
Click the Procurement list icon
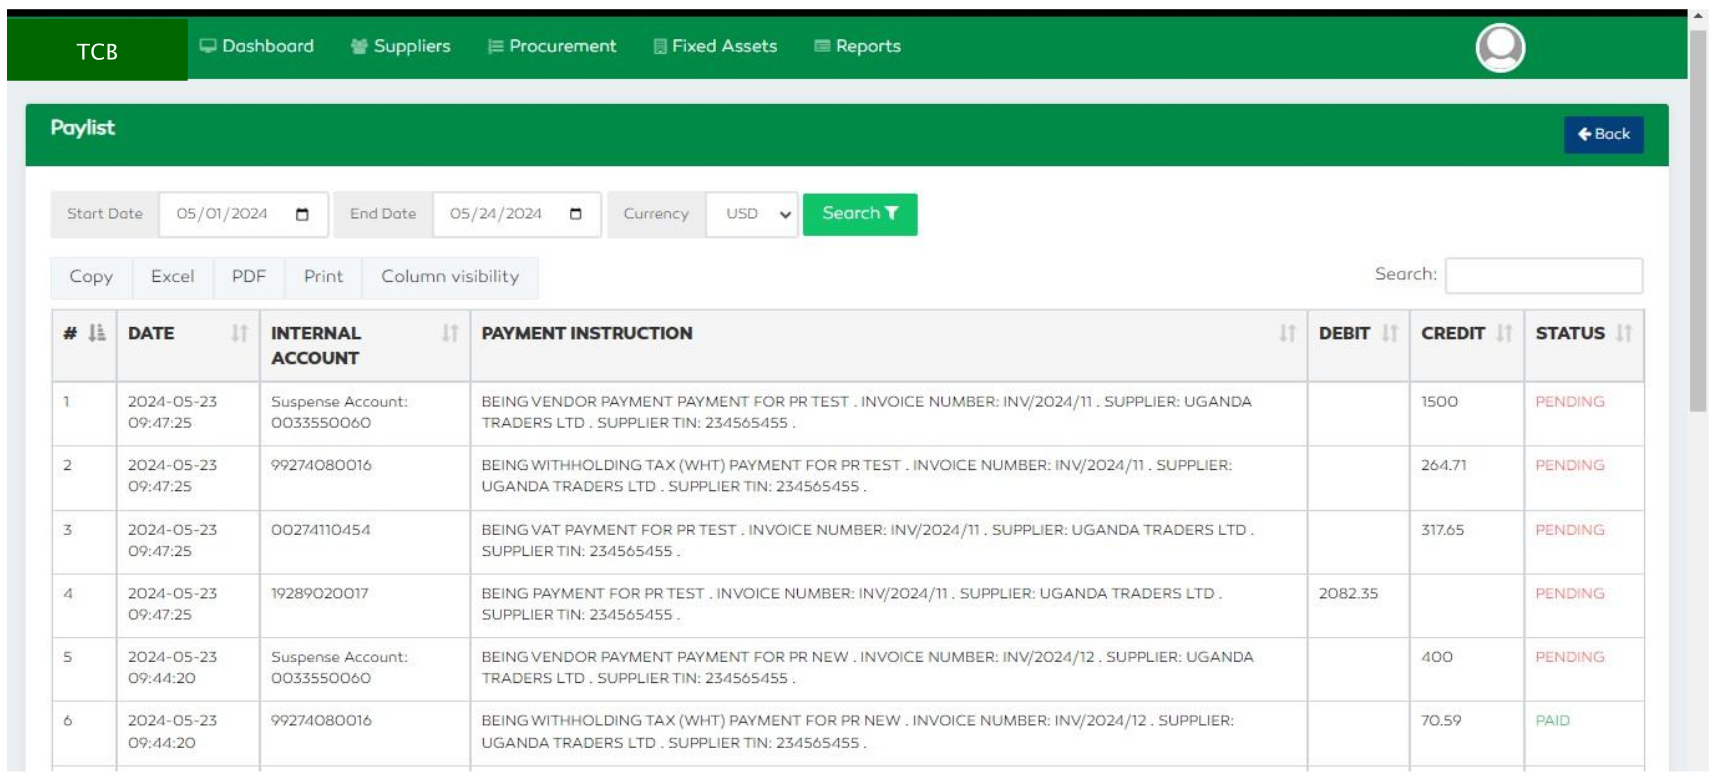coord(495,46)
